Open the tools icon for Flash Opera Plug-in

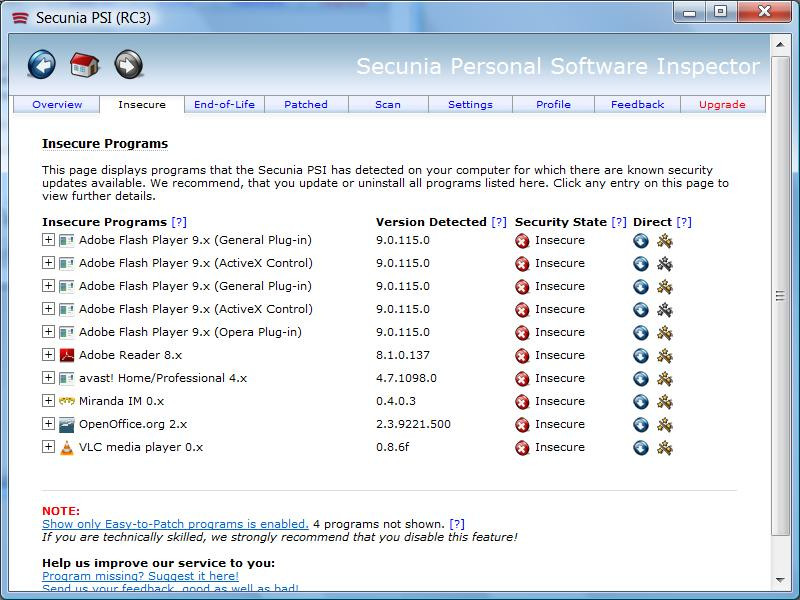tap(665, 332)
